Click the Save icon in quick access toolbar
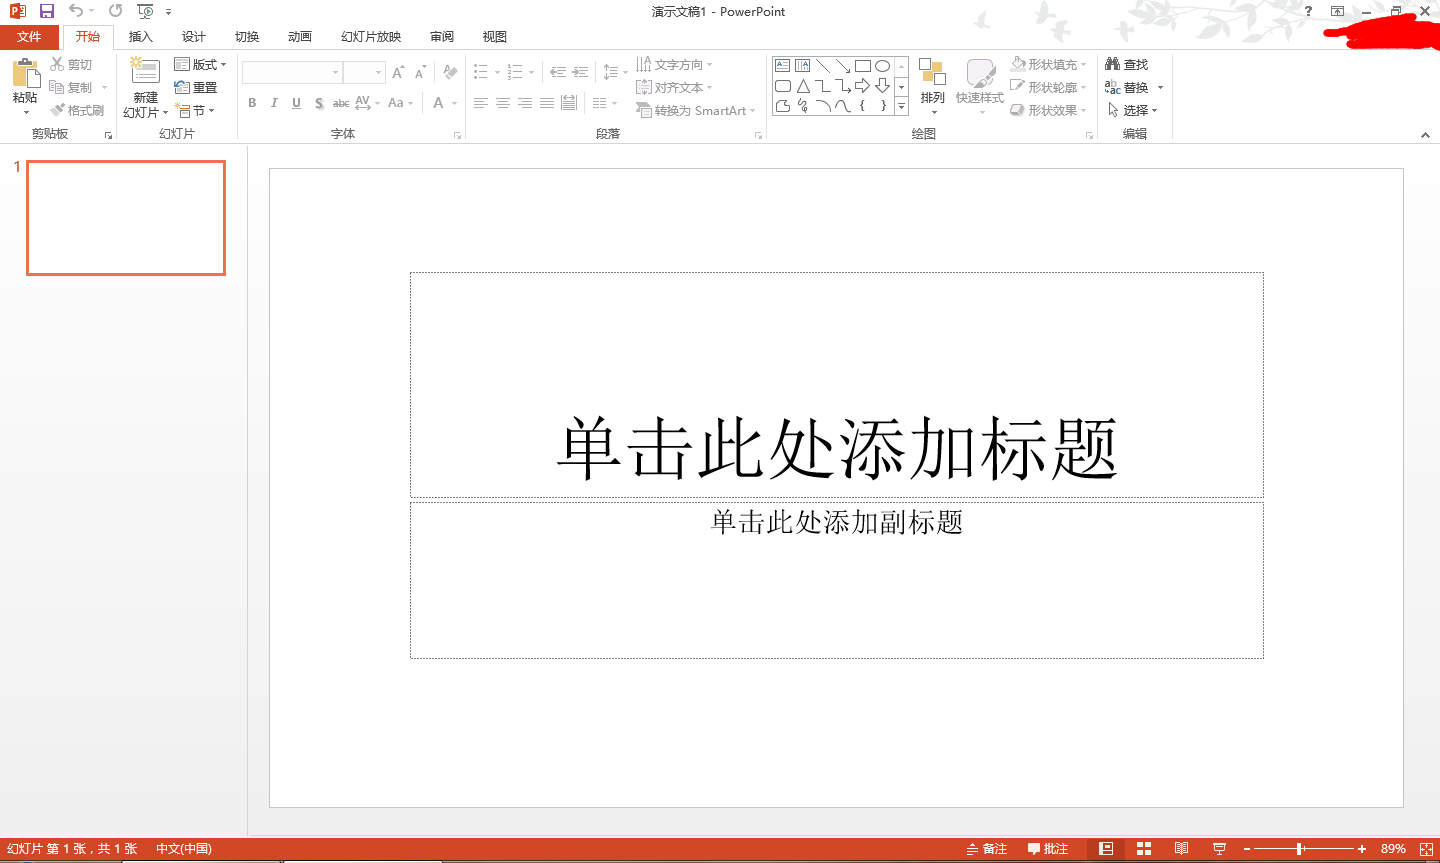The height and width of the screenshot is (863, 1440). point(46,11)
